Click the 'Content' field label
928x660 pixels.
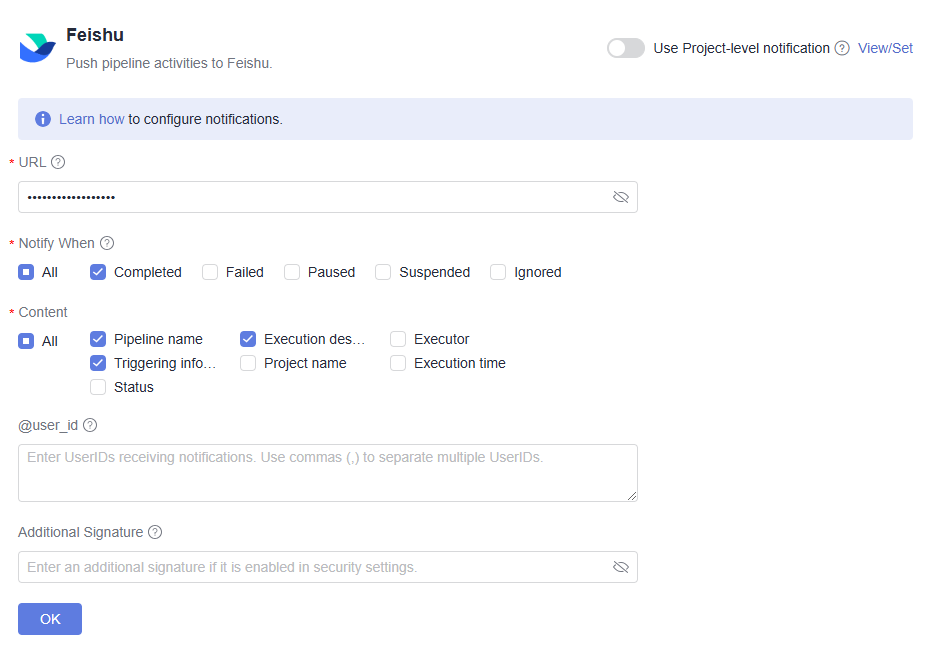coord(43,312)
